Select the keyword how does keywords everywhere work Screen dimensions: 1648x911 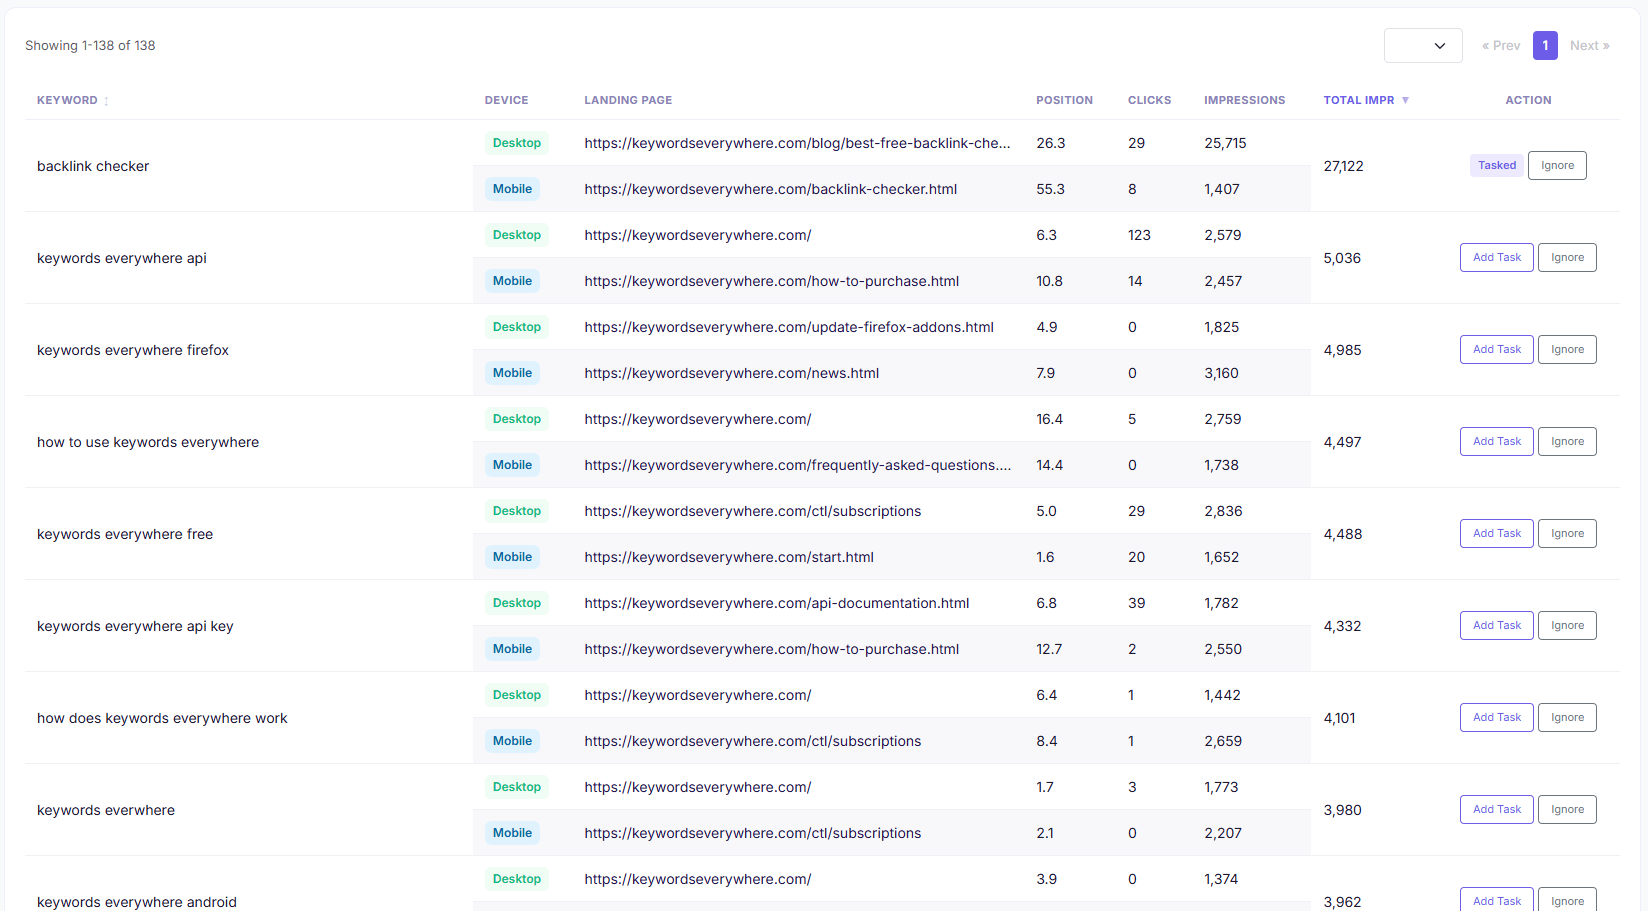[162, 718]
